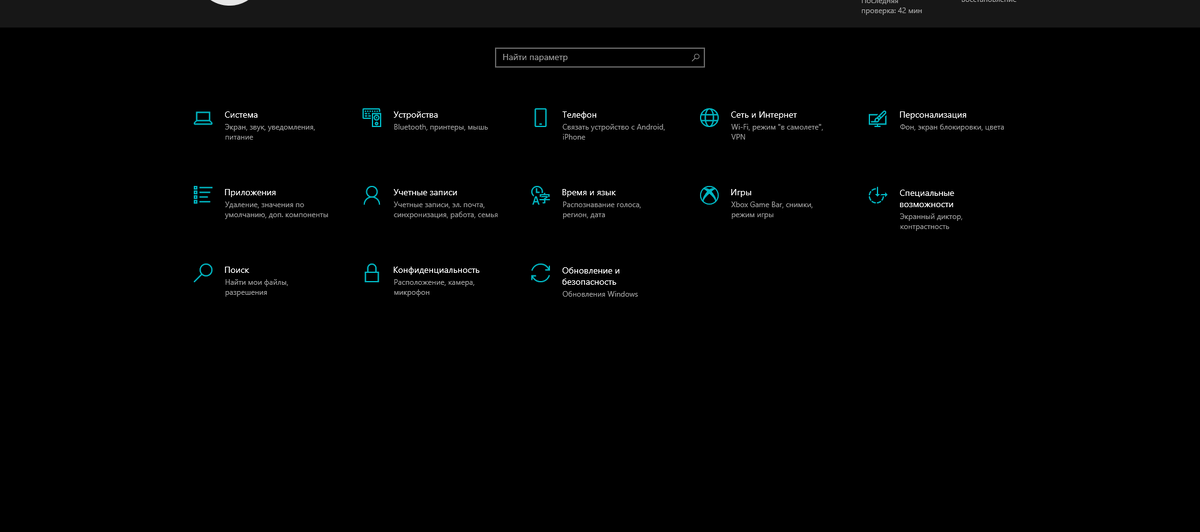Click text 'Xbox Game Bar, снимки, режим игры'

click(x=772, y=209)
